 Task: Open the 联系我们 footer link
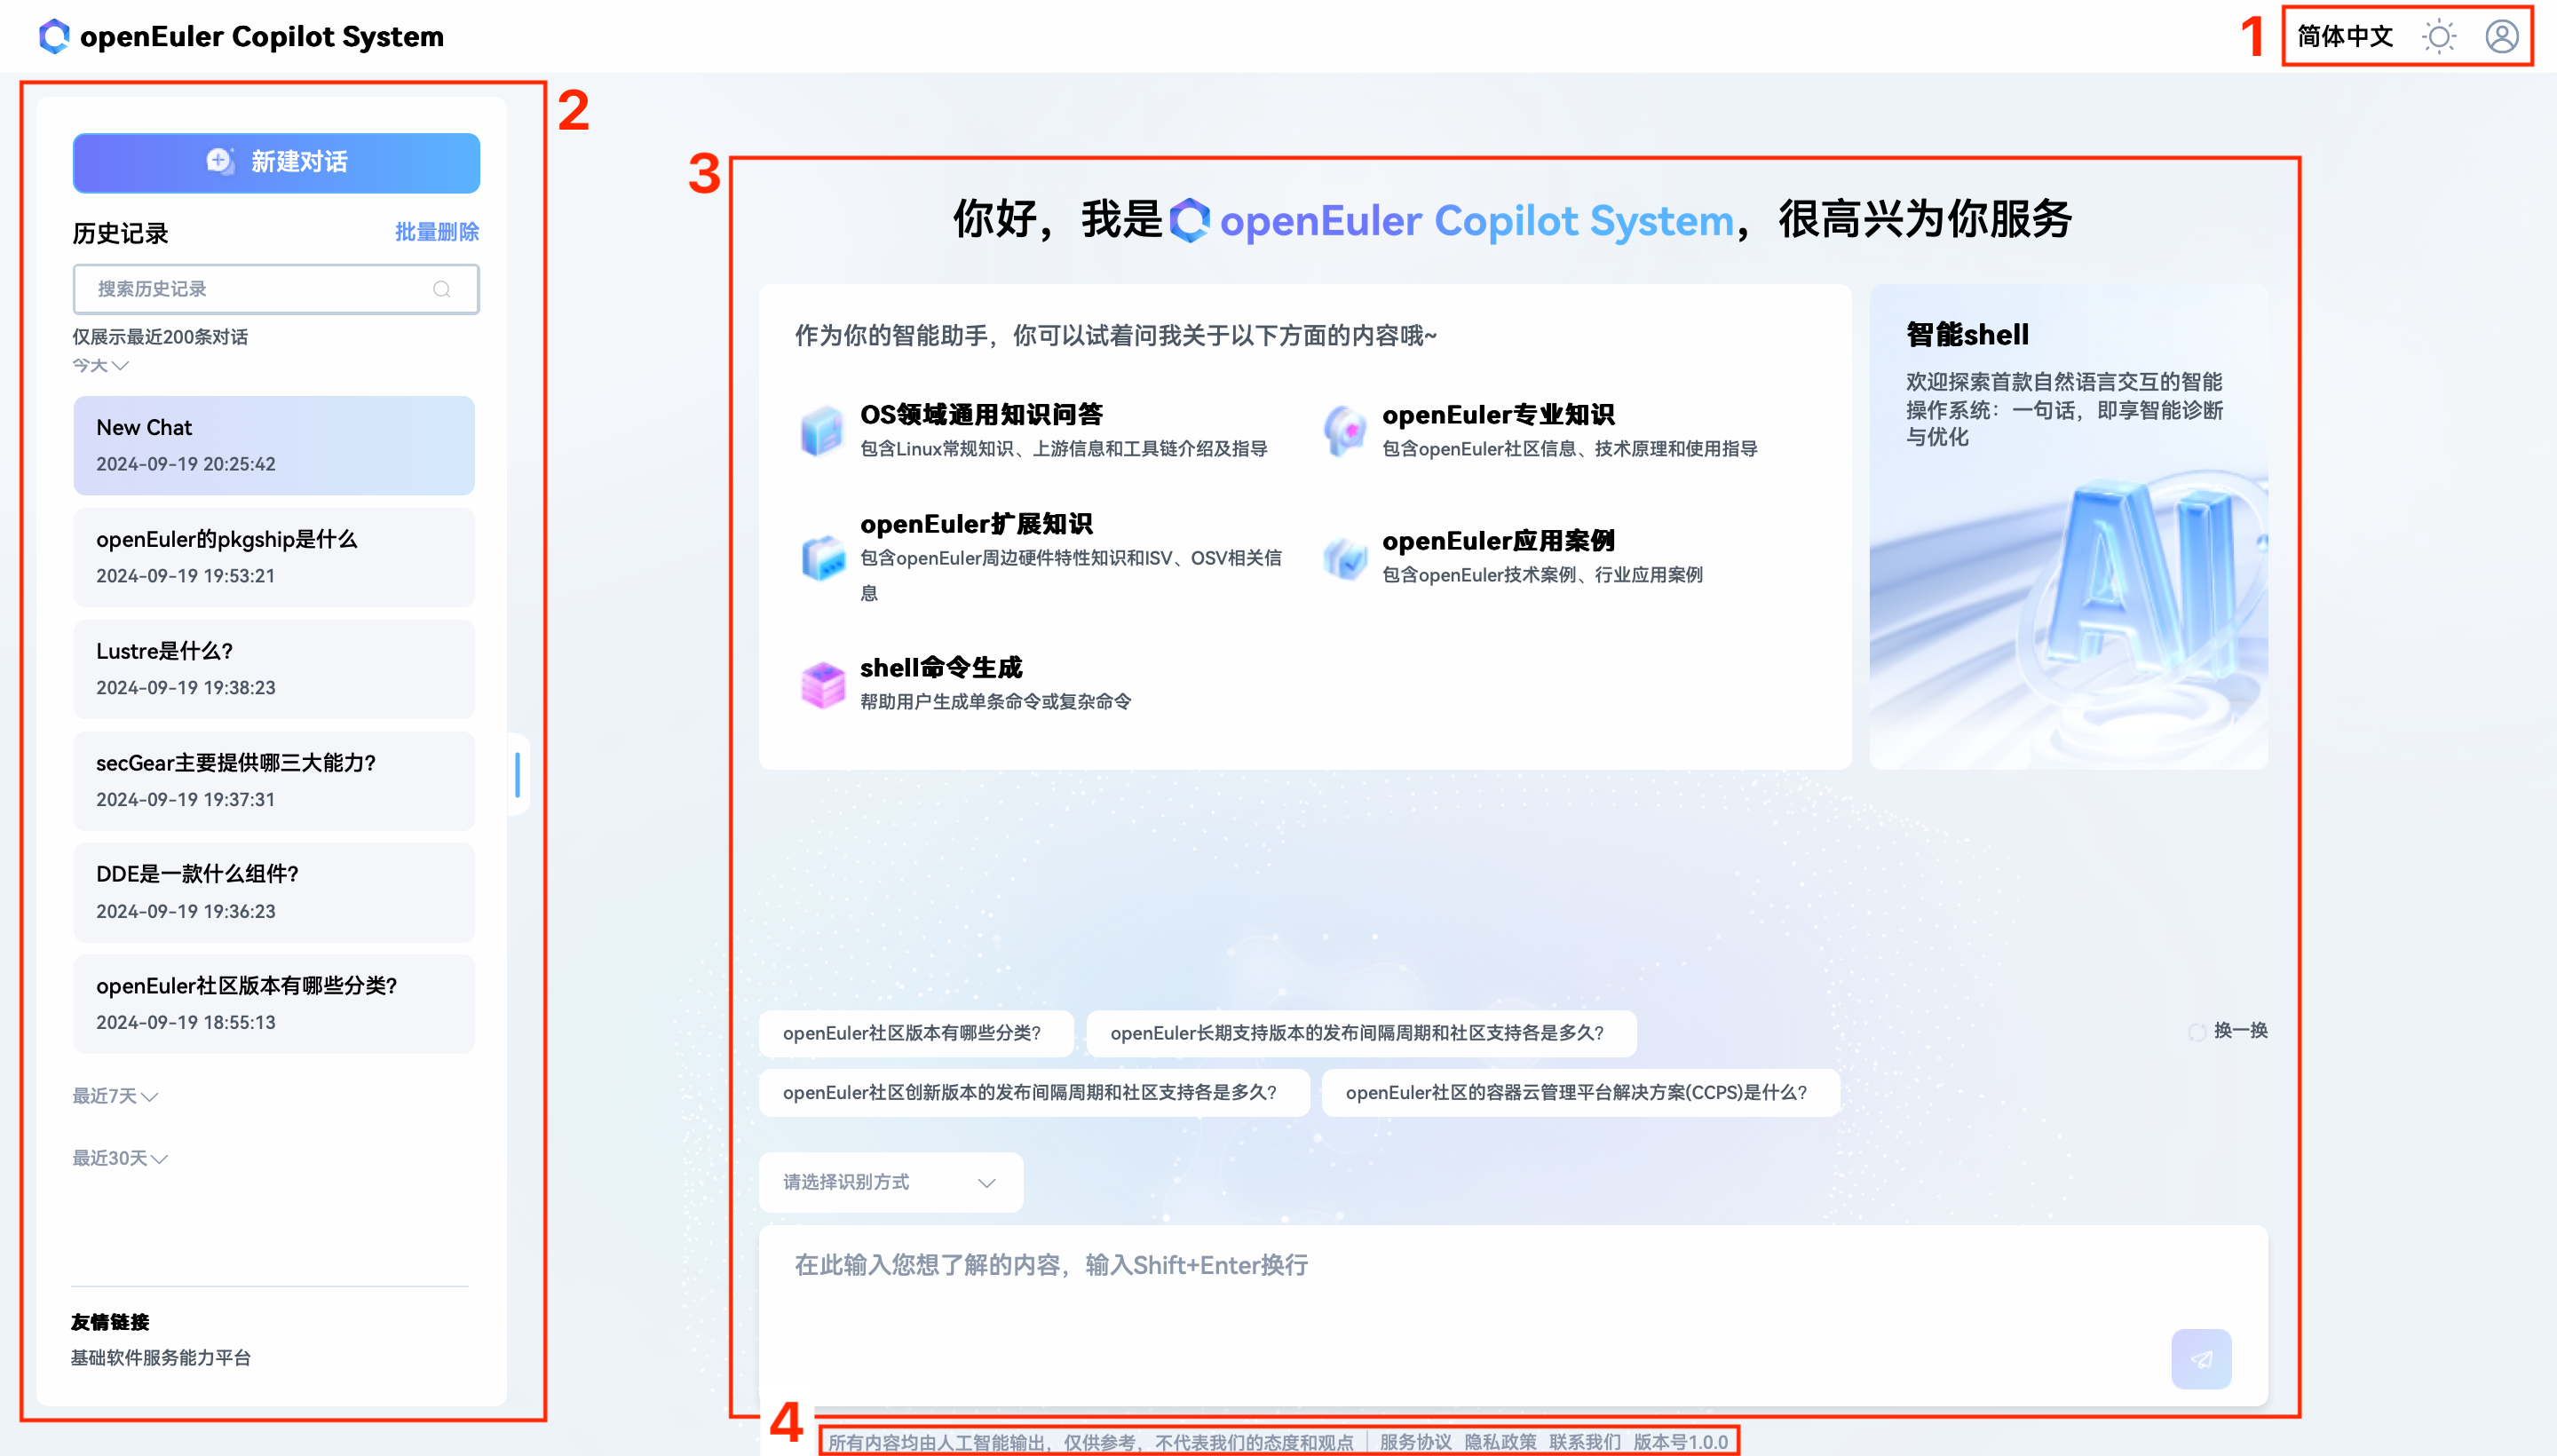[x=1585, y=1441]
